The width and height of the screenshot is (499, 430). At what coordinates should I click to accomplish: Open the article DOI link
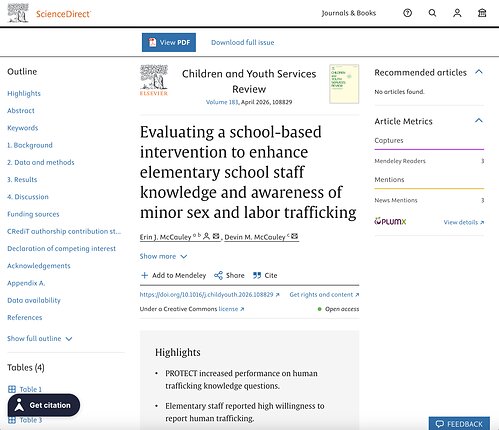(209, 295)
